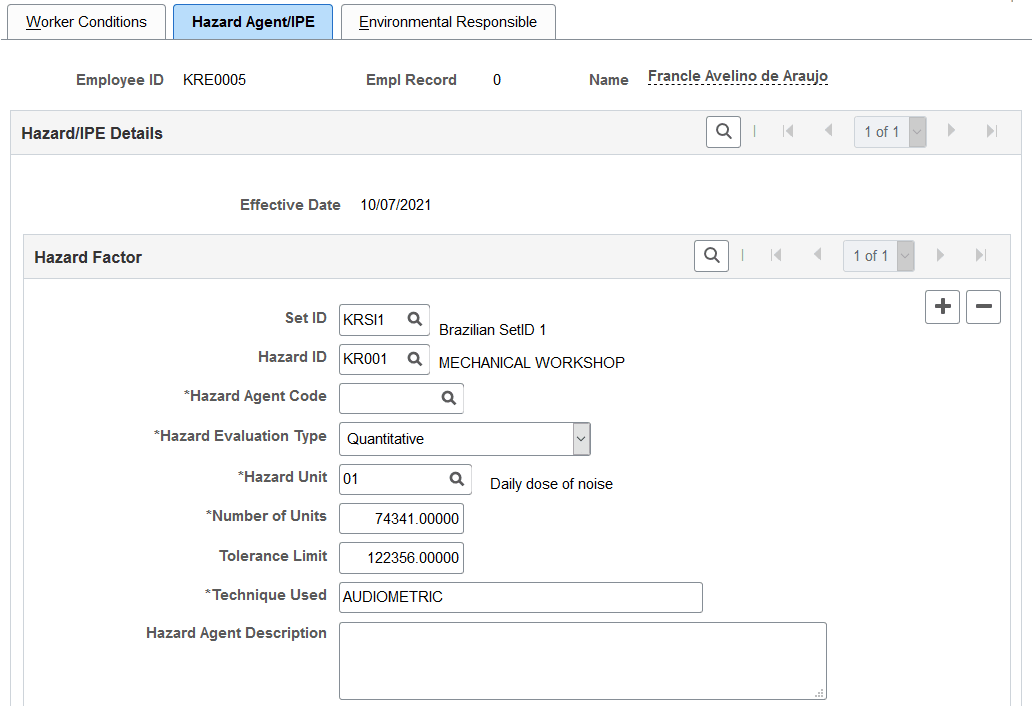The width and height of the screenshot is (1032, 706).
Task: Click the next row arrow in Hazard/IPE Details
Action: click(950, 131)
